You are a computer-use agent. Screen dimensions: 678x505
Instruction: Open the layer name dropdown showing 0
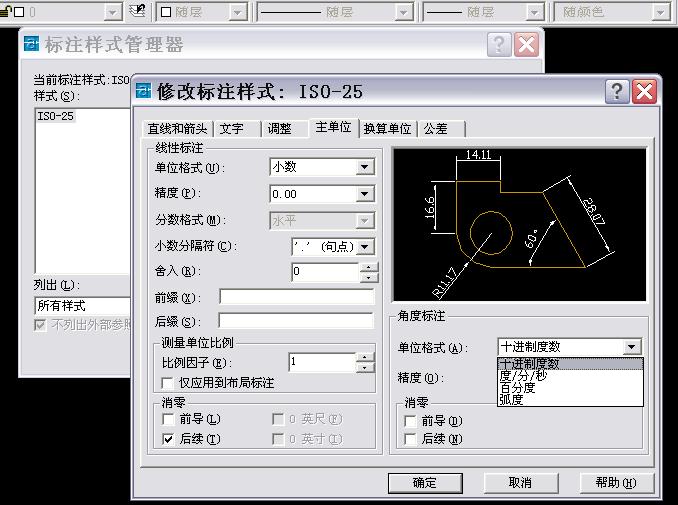[x=112, y=12]
